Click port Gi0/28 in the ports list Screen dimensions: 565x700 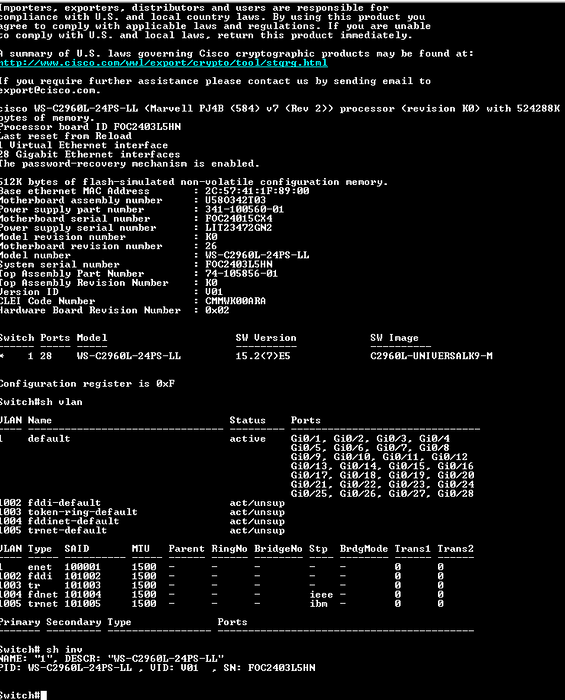(456, 494)
